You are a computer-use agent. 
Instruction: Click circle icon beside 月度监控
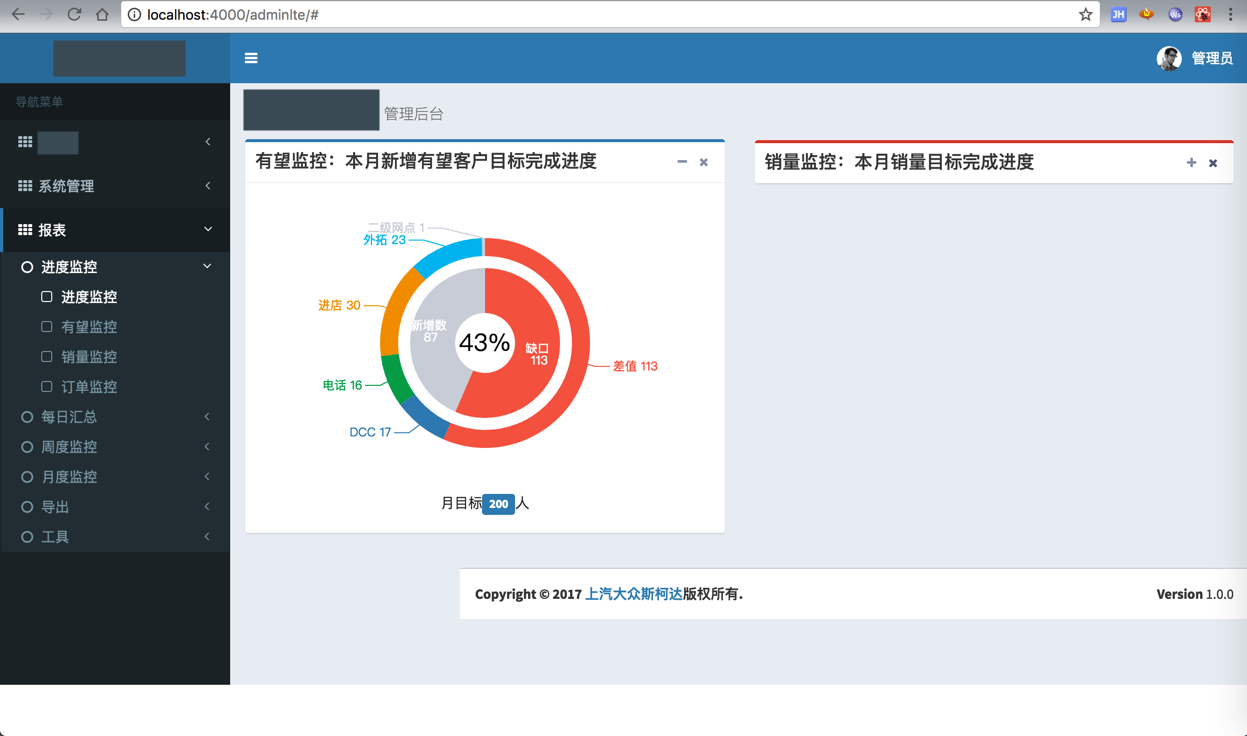click(x=27, y=477)
